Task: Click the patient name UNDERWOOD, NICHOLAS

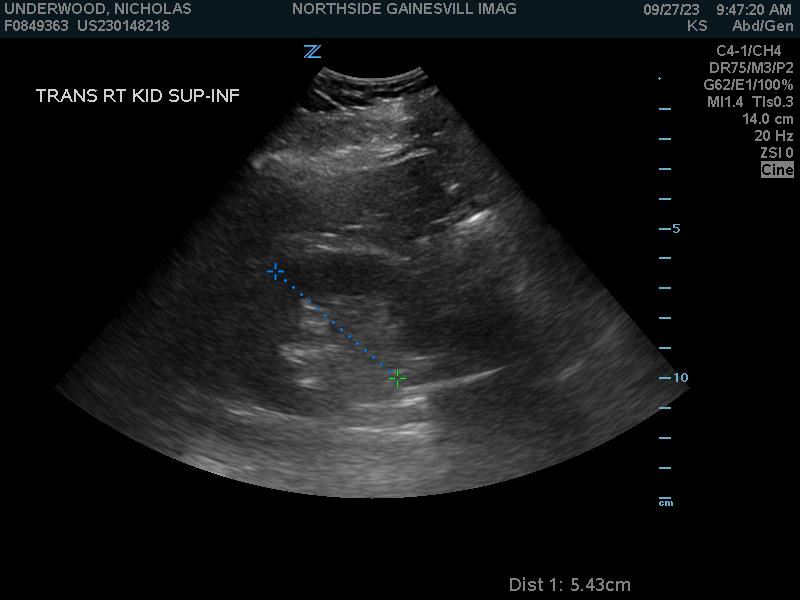Action: click(98, 9)
